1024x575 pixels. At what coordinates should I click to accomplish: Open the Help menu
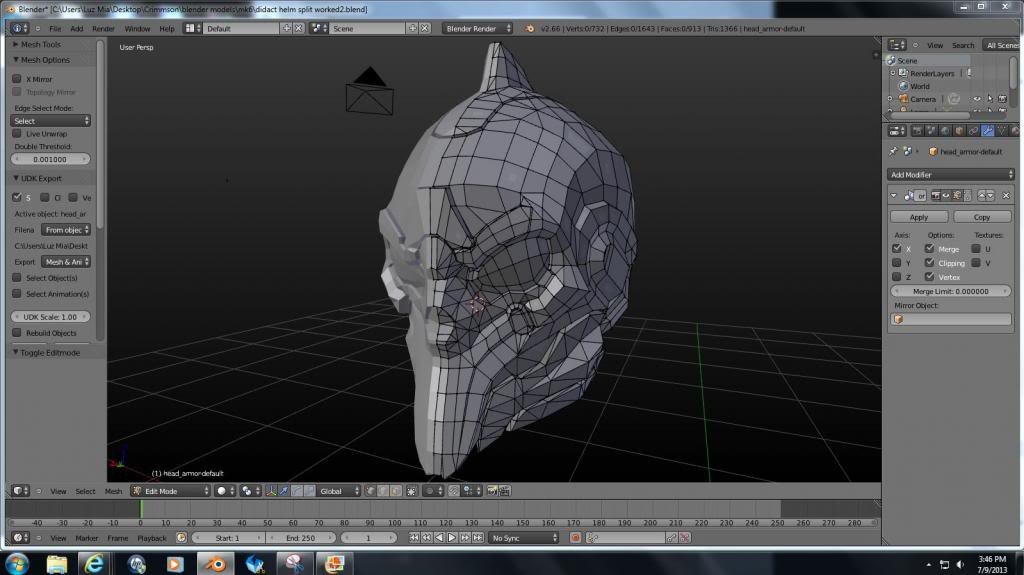click(167, 28)
